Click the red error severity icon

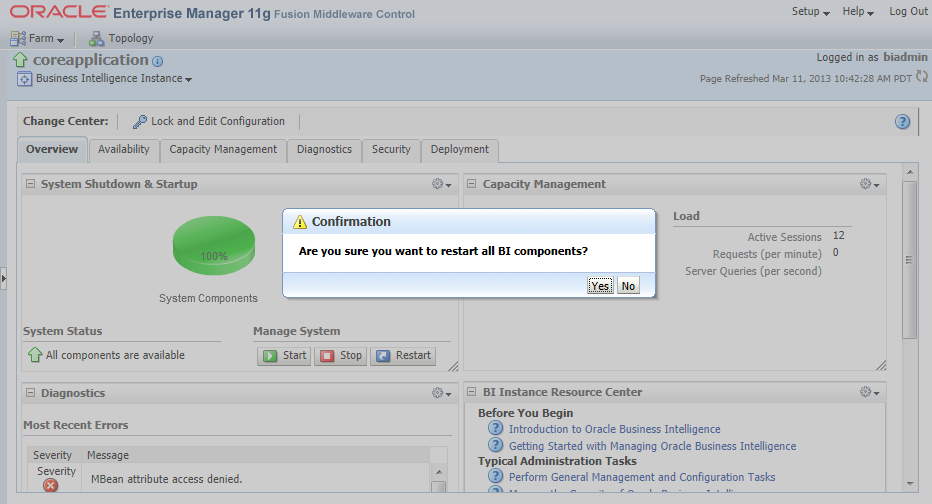51,486
